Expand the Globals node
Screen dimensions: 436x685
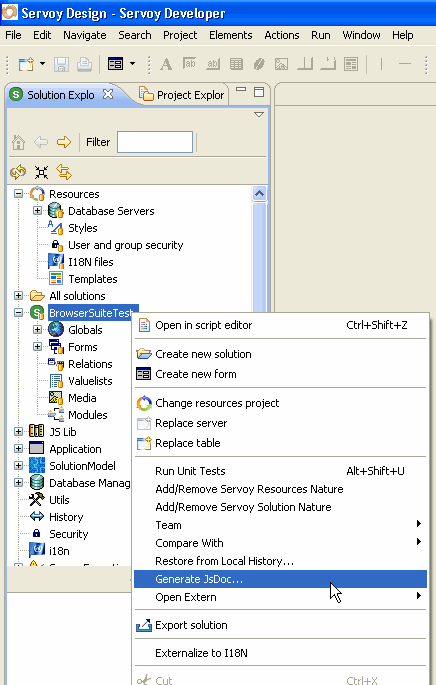click(38, 329)
